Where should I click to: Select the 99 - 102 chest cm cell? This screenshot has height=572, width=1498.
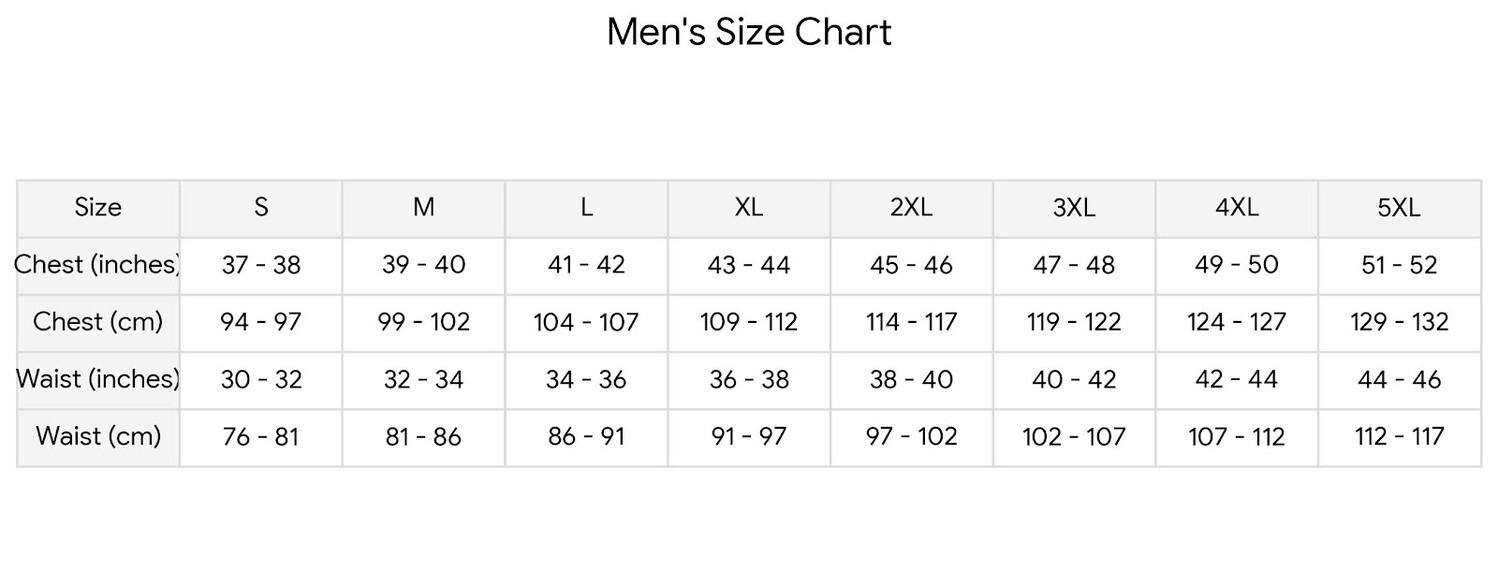coord(424,322)
